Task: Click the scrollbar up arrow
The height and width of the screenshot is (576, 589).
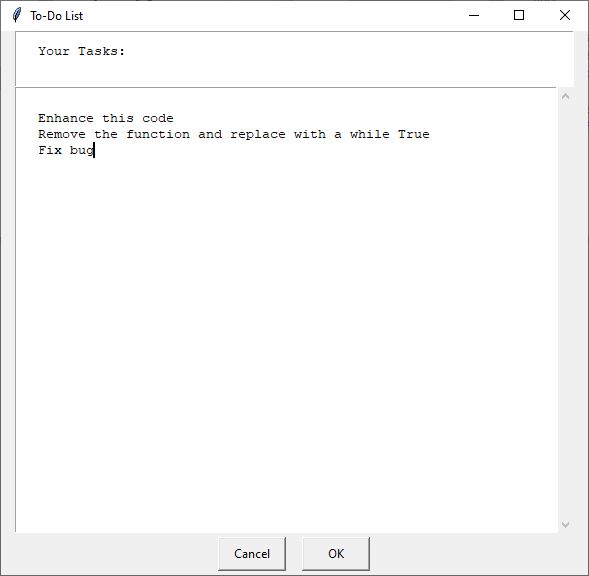Action: coord(565,97)
